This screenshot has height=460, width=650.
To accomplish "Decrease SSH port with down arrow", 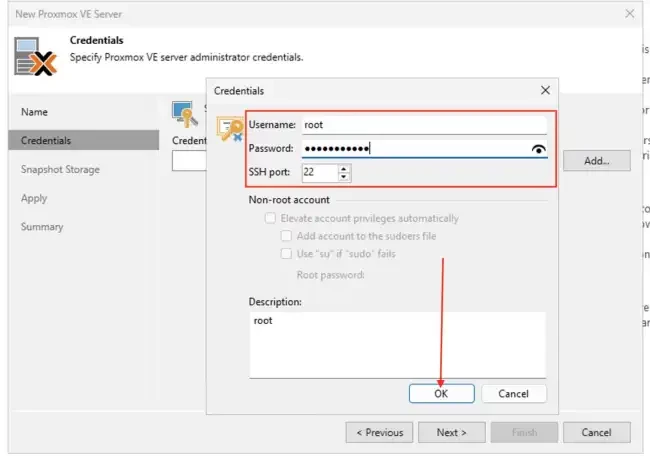I will pyautogui.click(x=344, y=177).
